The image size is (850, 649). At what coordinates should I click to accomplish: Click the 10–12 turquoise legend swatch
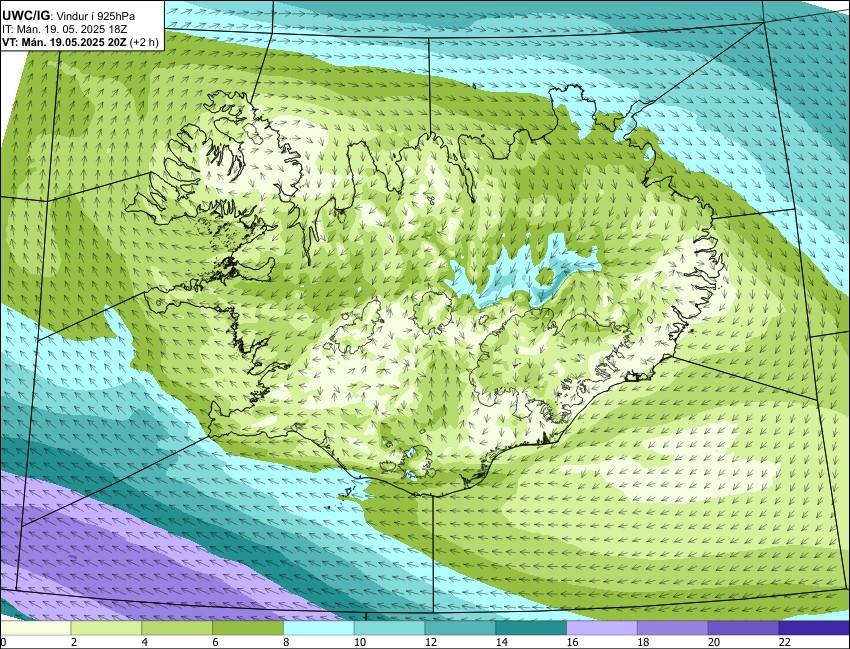389,628
